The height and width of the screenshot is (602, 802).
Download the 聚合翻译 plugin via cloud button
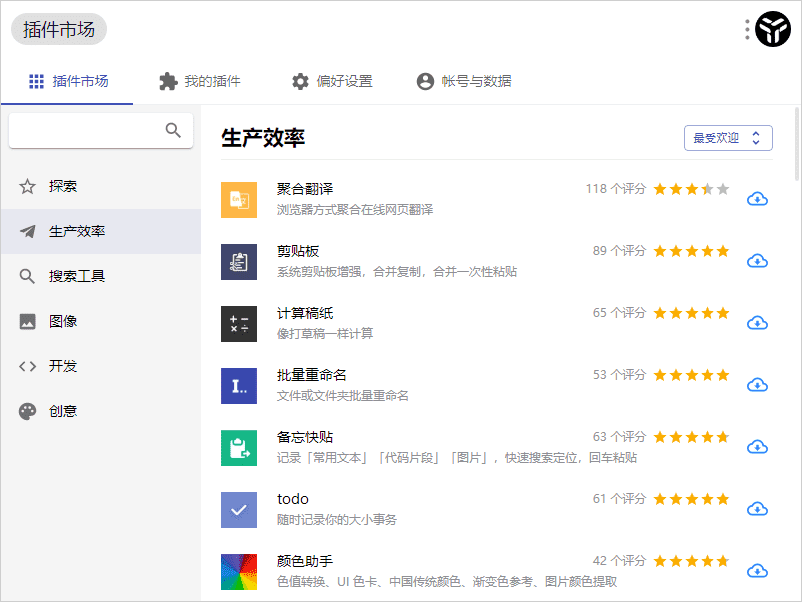click(x=757, y=199)
